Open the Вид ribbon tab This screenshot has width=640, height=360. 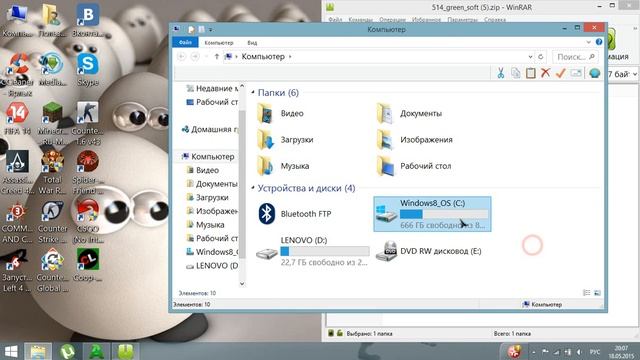click(252, 42)
